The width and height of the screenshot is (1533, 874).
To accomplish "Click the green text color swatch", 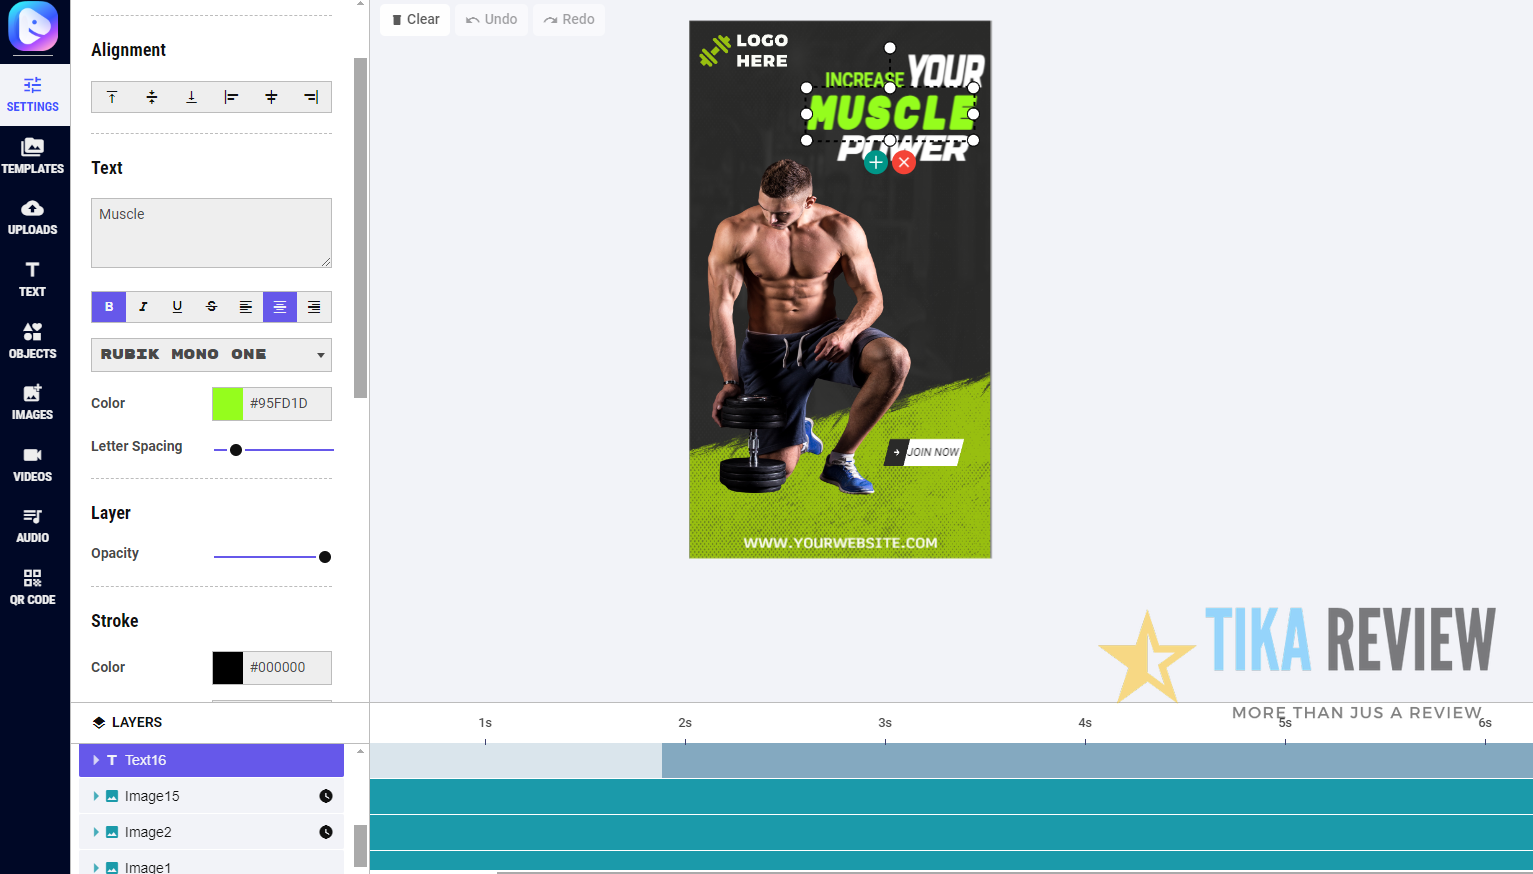I will coord(227,403).
